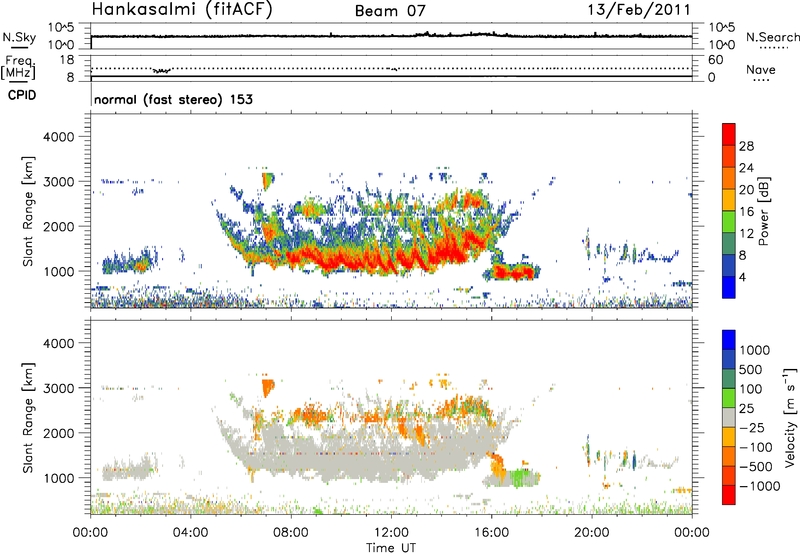Click the 'Time UT' axis label
Screen dimensions: 800x554
(x=391, y=548)
